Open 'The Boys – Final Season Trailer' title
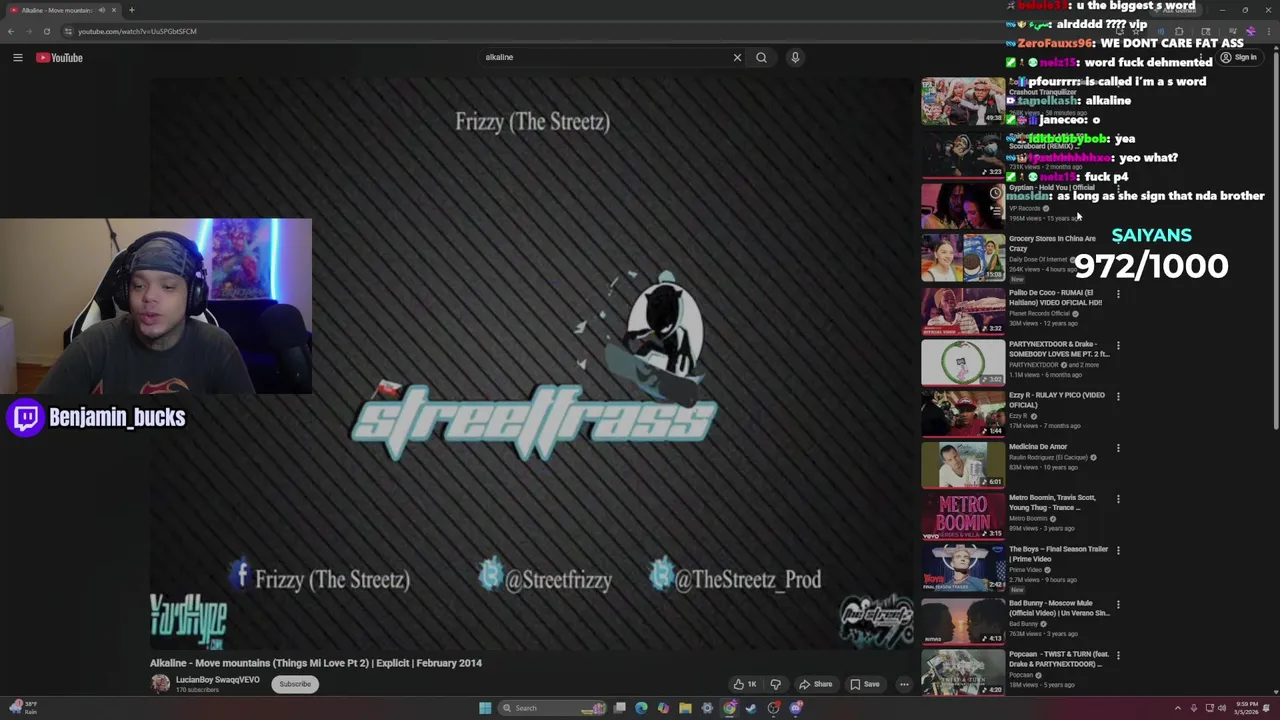 [1058, 554]
